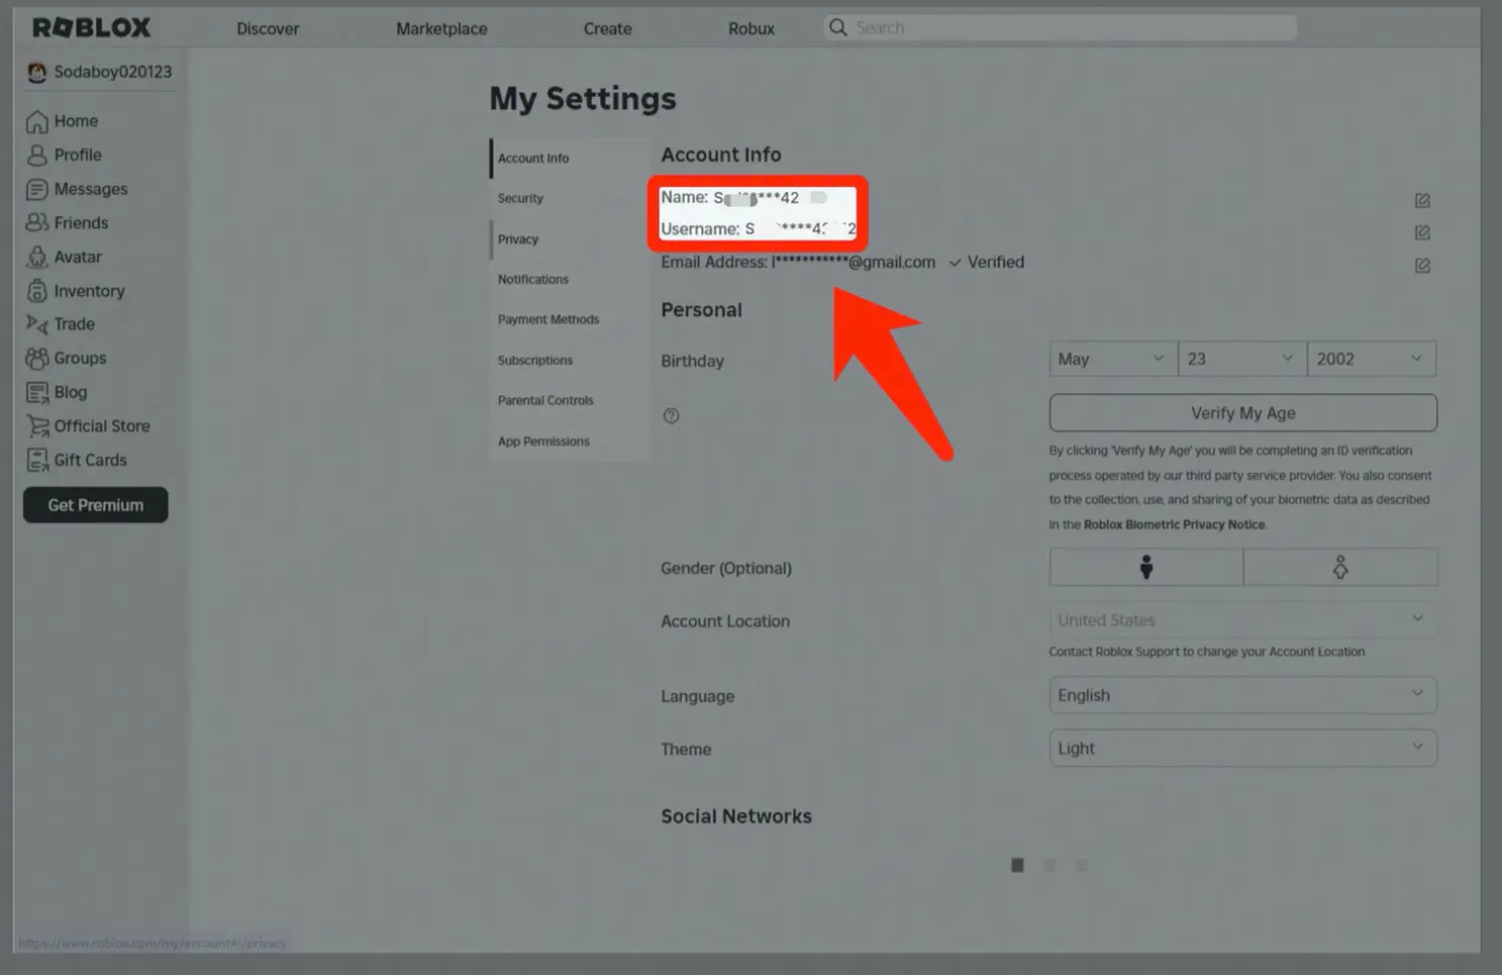Open the Messages icon
The height and width of the screenshot is (975, 1502).
37,189
